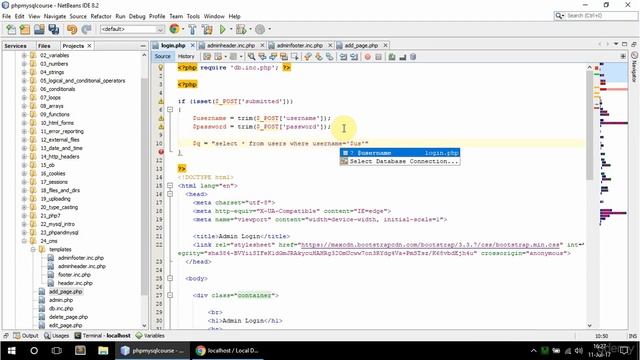Open admin.php in the Projects tree
The height and width of the screenshot is (360, 640).
(61, 300)
